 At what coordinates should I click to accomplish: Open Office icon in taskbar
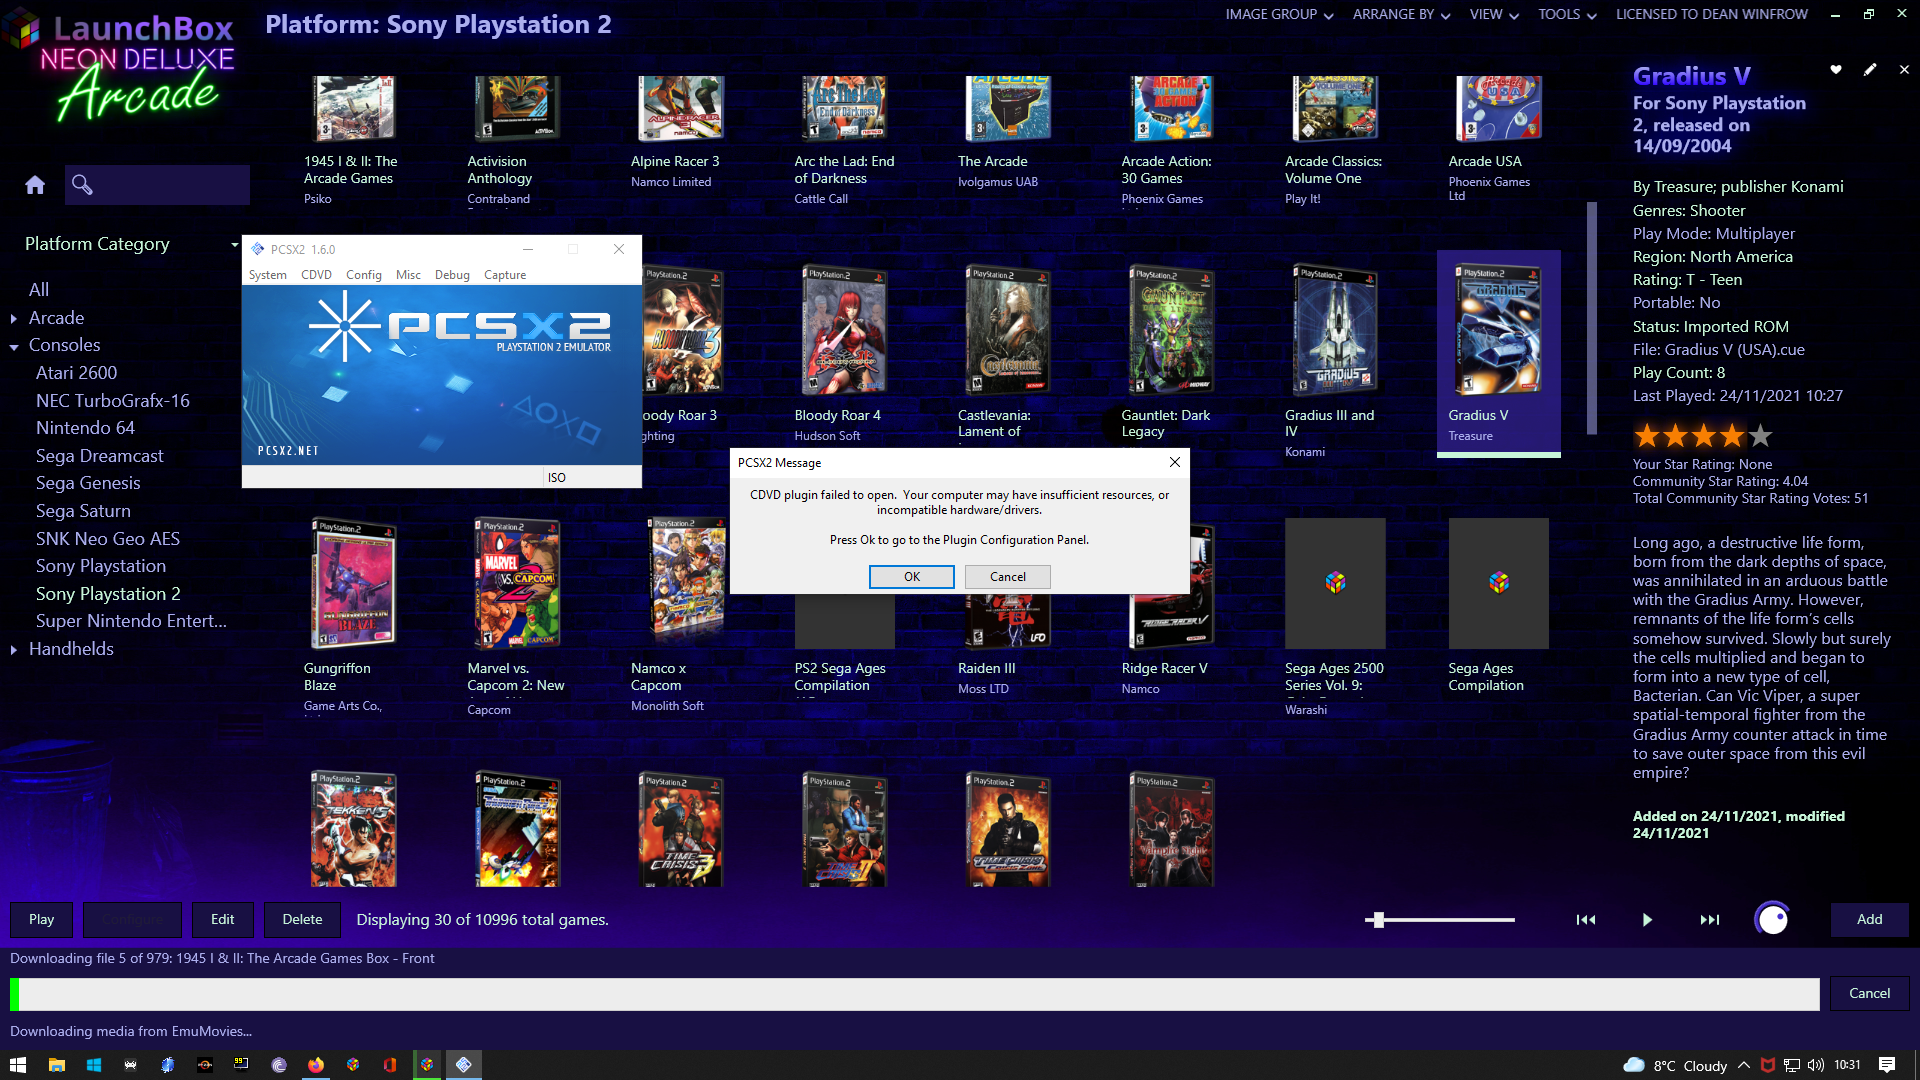390,1065
